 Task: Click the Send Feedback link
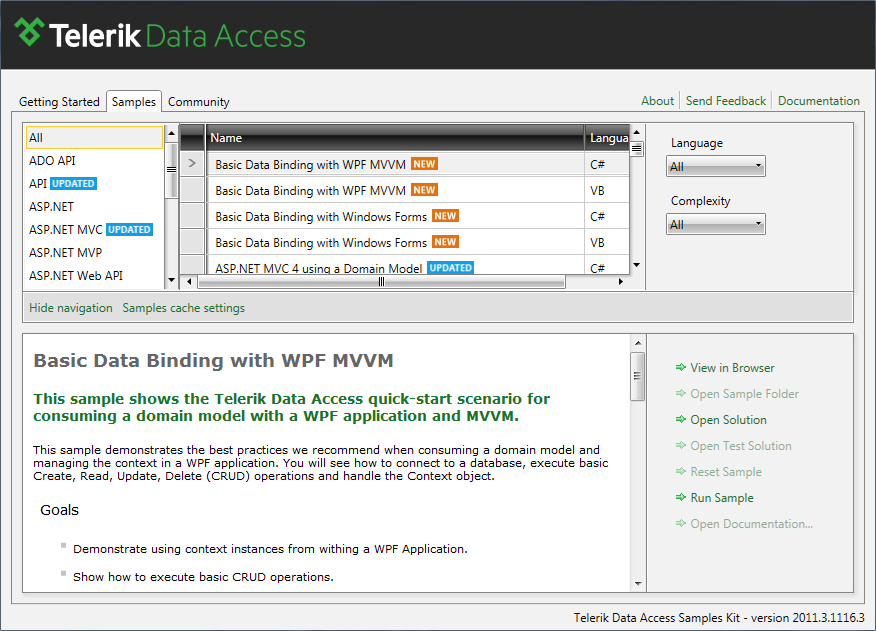click(726, 101)
